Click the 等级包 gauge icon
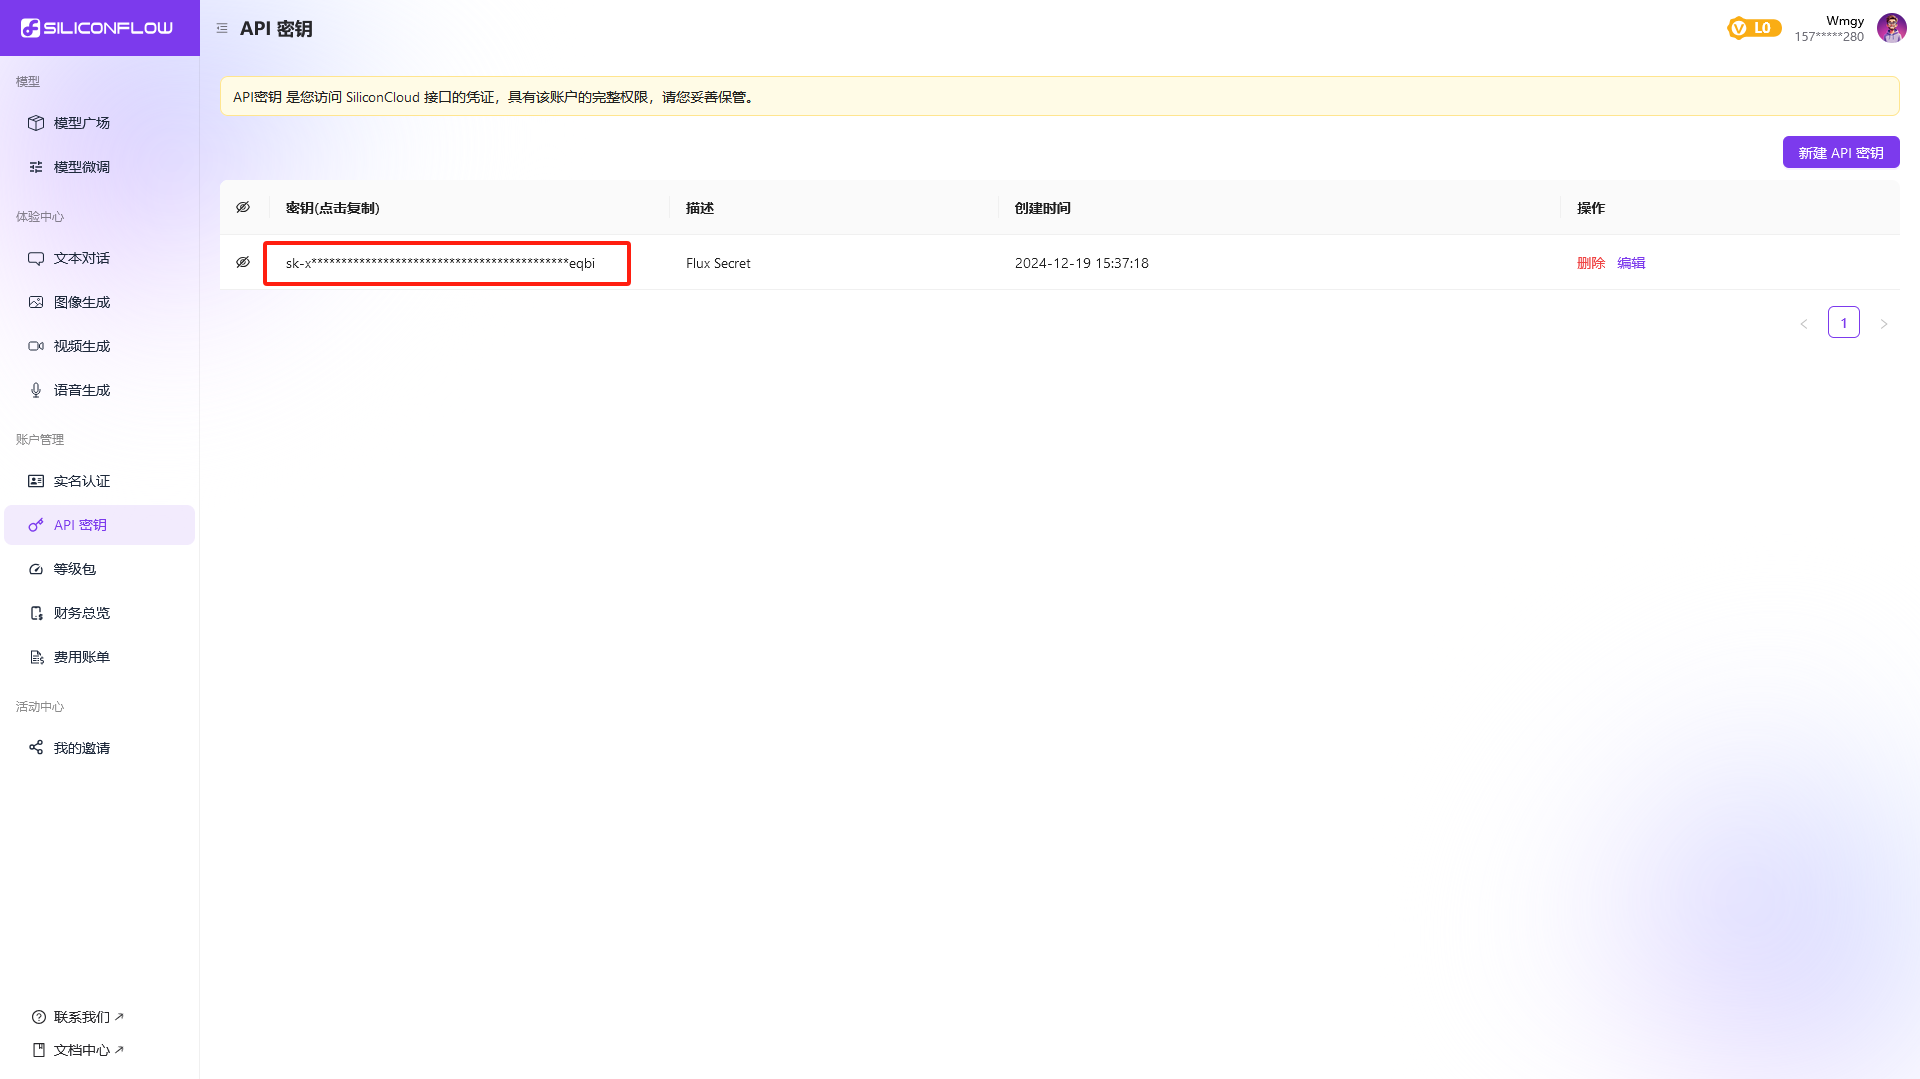1920x1079 pixels. pyautogui.click(x=36, y=569)
